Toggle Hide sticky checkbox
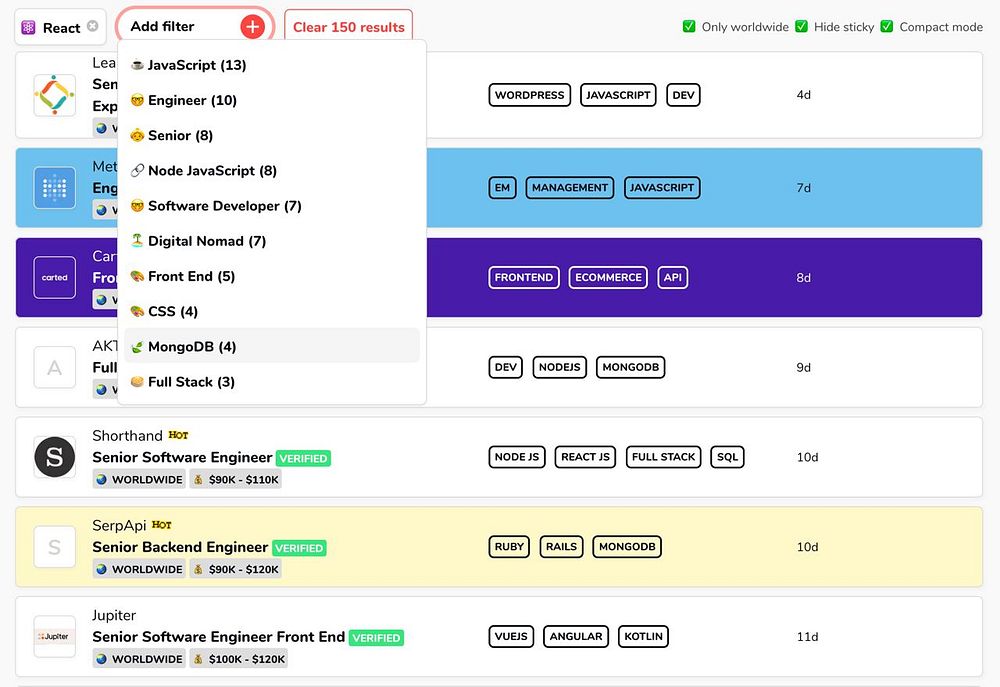Viewport: 1000px width, 687px height. (x=802, y=26)
